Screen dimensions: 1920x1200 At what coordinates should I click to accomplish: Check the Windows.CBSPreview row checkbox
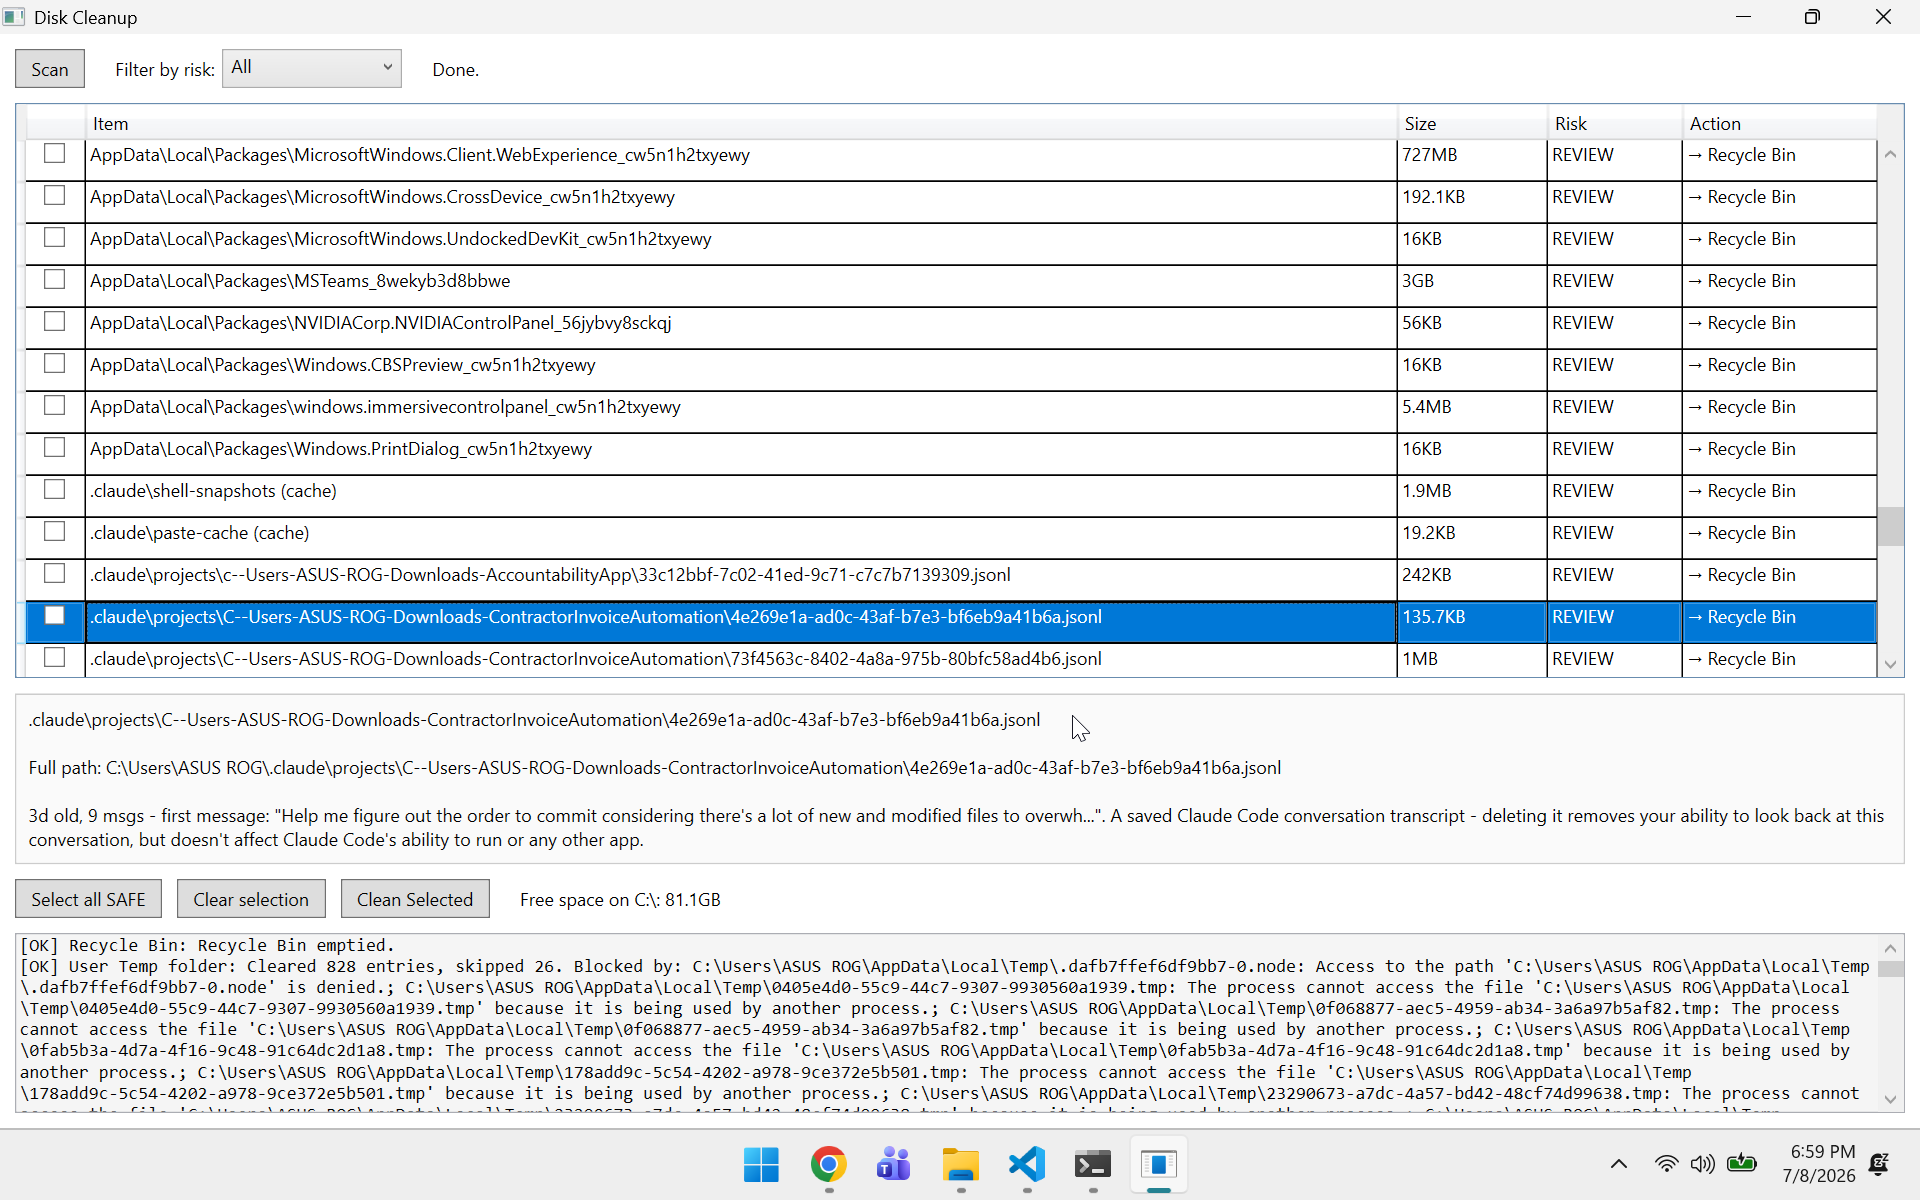click(55, 363)
